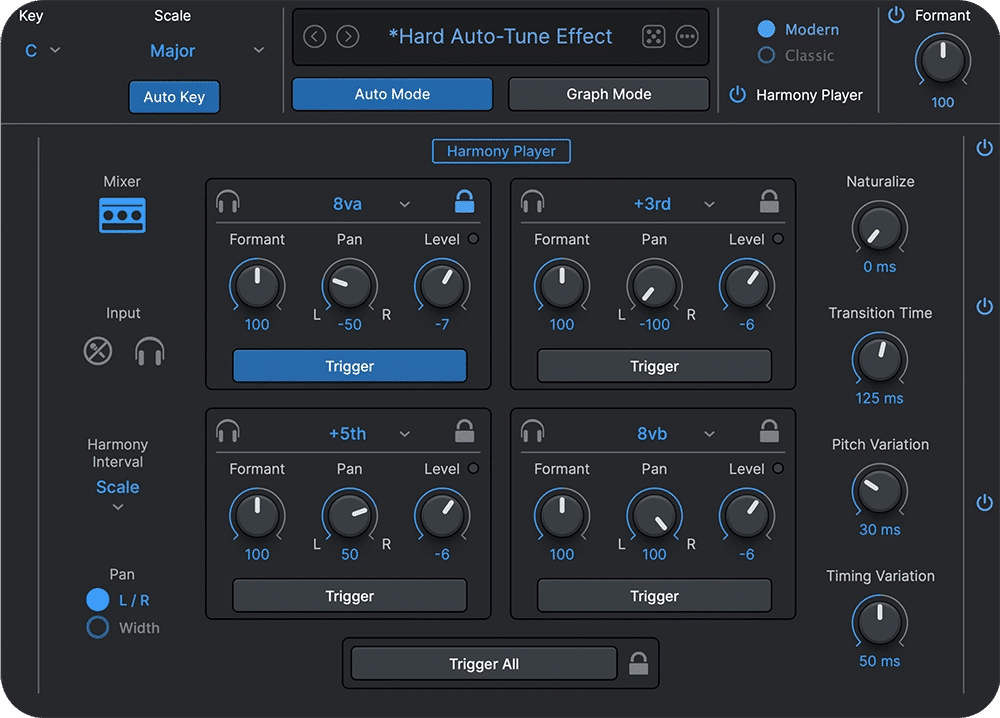
Task: Select the Width pan option
Action: pos(98,628)
